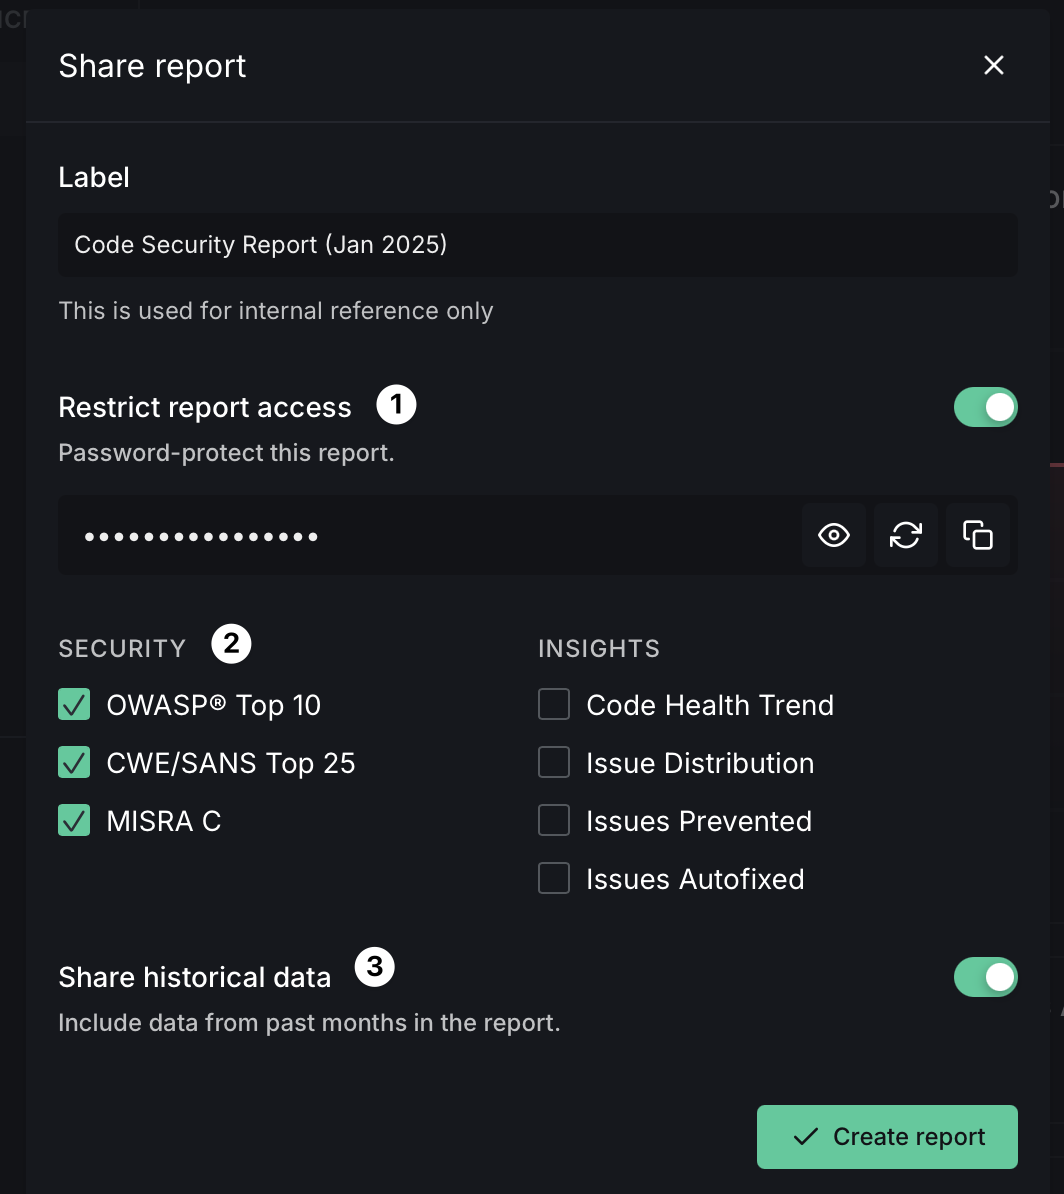Select the Issues Autofixed checkbox
This screenshot has height=1194, width=1064.
(554, 879)
